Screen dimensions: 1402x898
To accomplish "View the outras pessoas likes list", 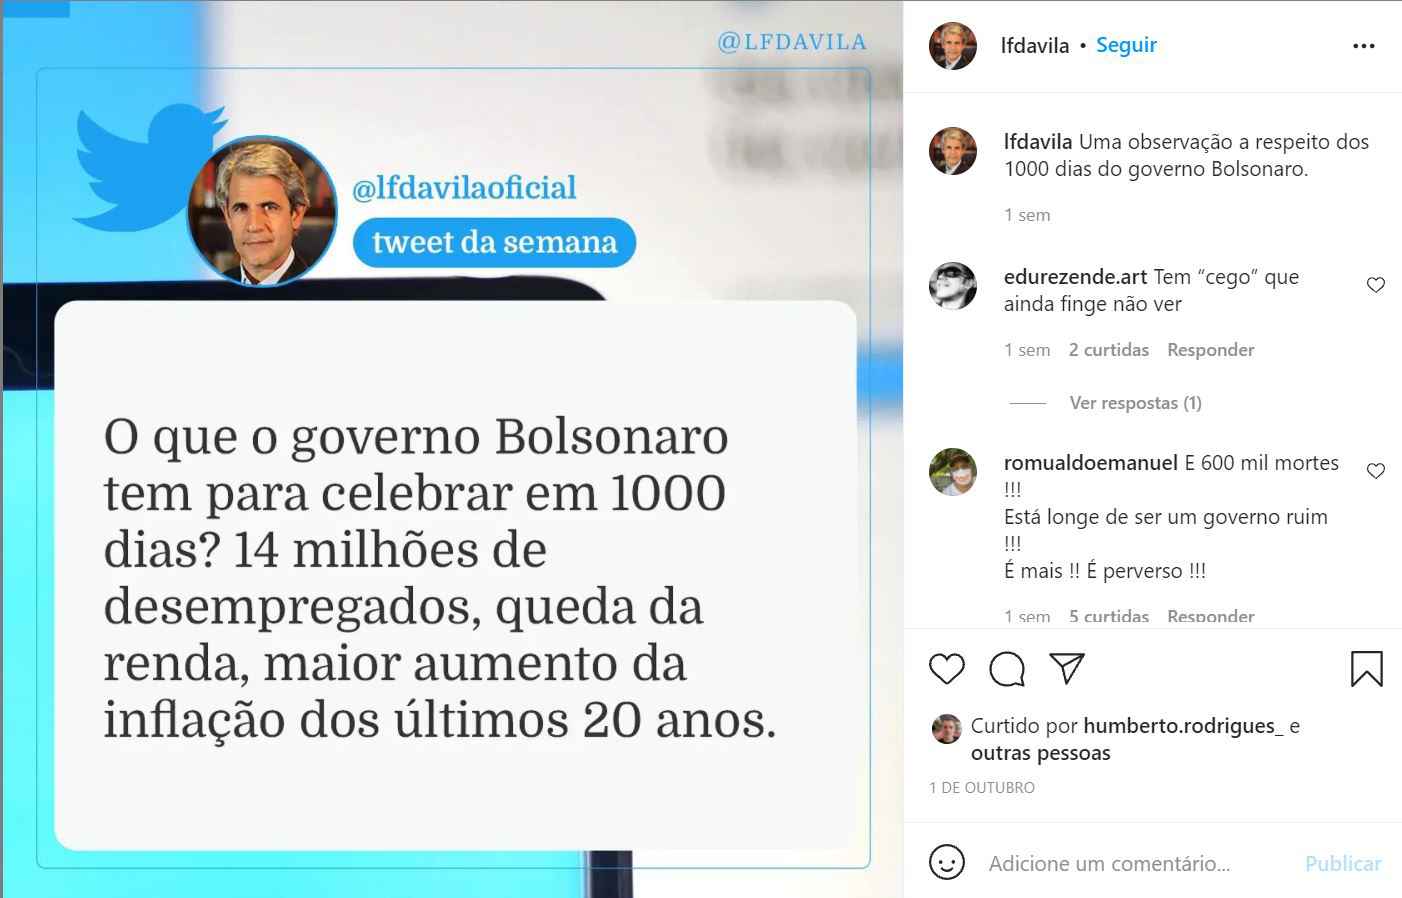I will [1040, 753].
